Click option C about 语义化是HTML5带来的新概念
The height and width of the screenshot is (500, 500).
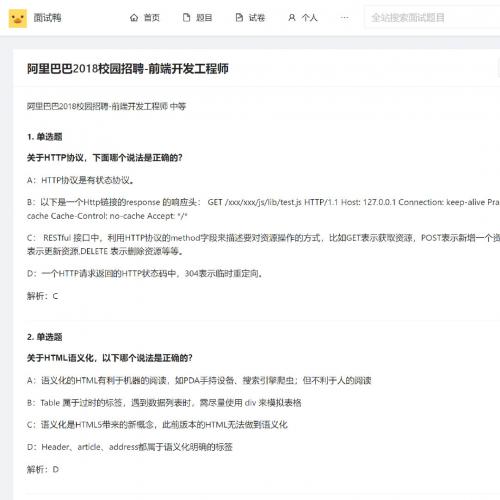(x=157, y=425)
